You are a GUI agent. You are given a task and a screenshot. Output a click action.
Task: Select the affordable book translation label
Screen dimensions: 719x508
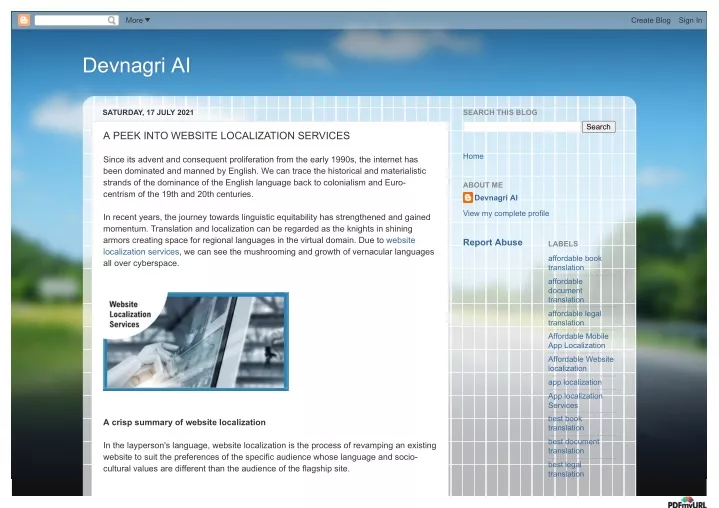575,263
